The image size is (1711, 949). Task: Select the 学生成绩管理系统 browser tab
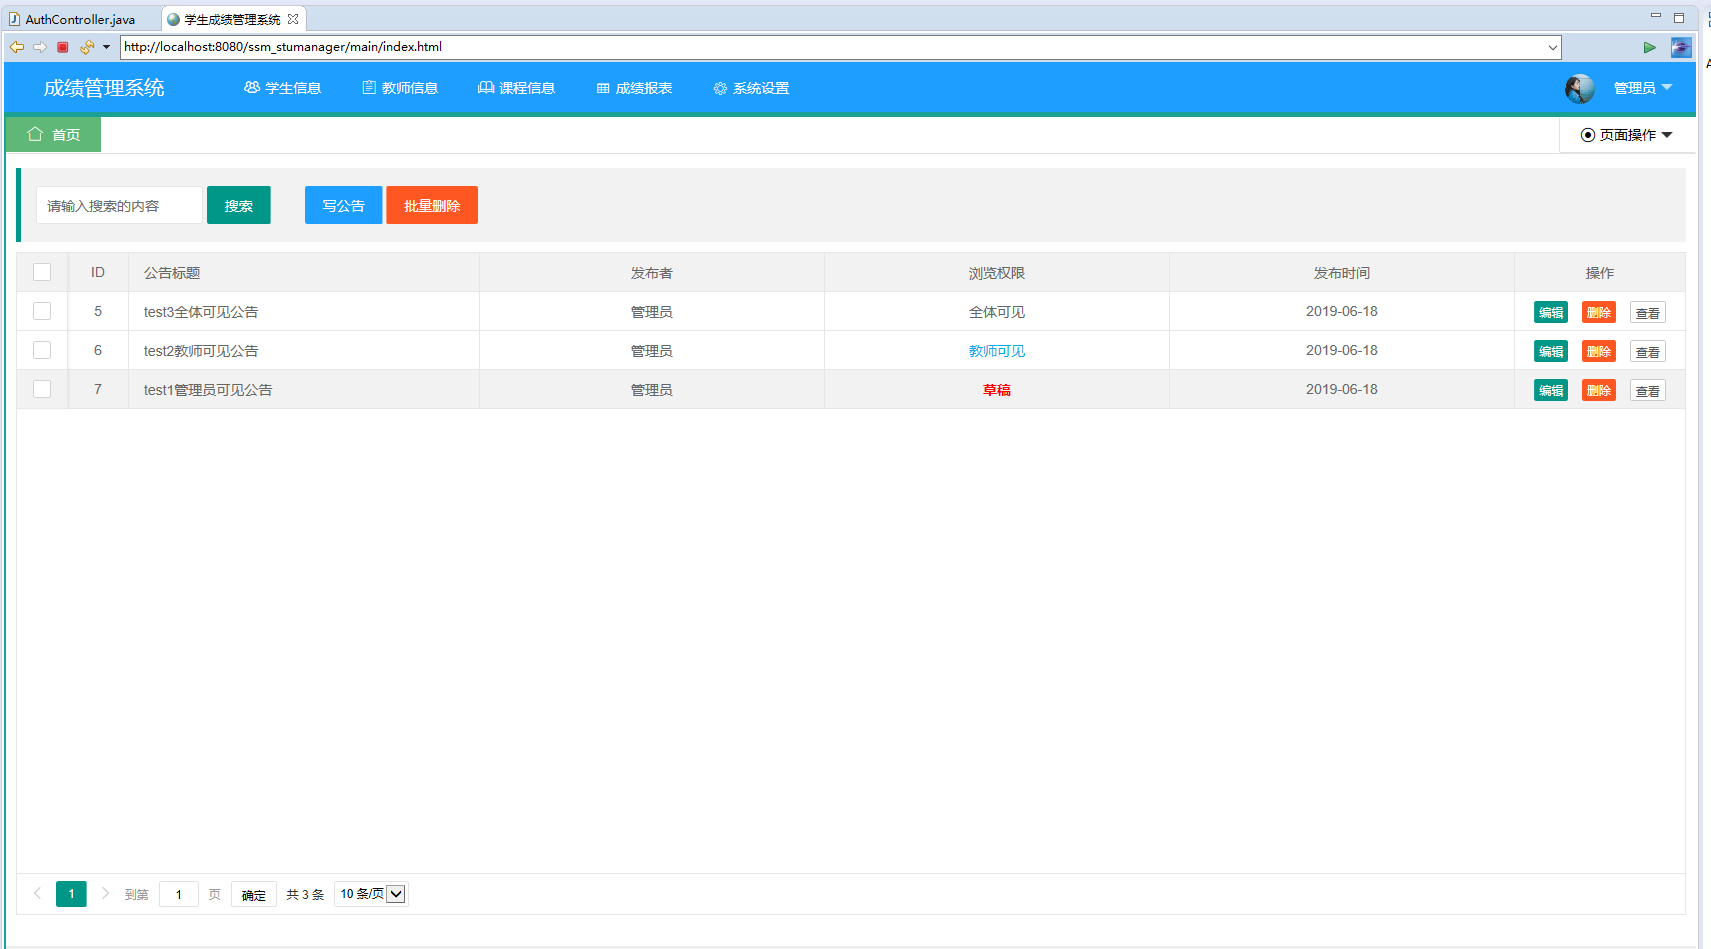[x=232, y=17]
